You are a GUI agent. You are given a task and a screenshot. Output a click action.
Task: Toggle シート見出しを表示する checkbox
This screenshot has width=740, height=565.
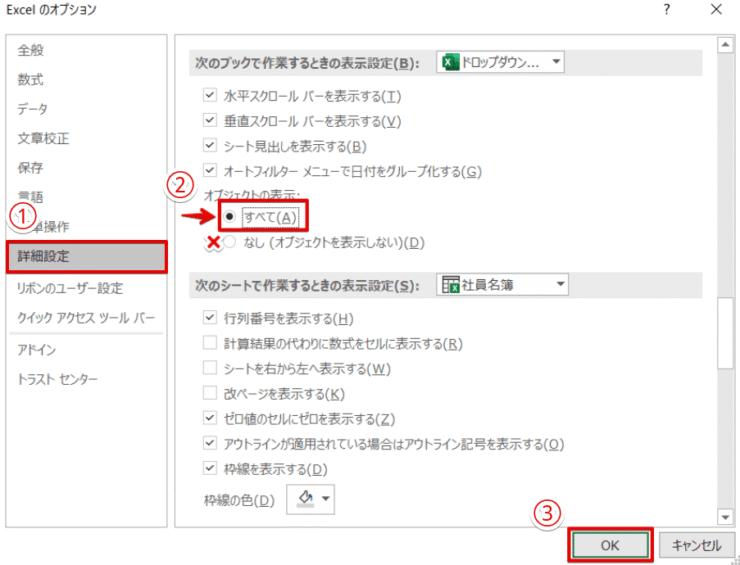tap(210, 145)
